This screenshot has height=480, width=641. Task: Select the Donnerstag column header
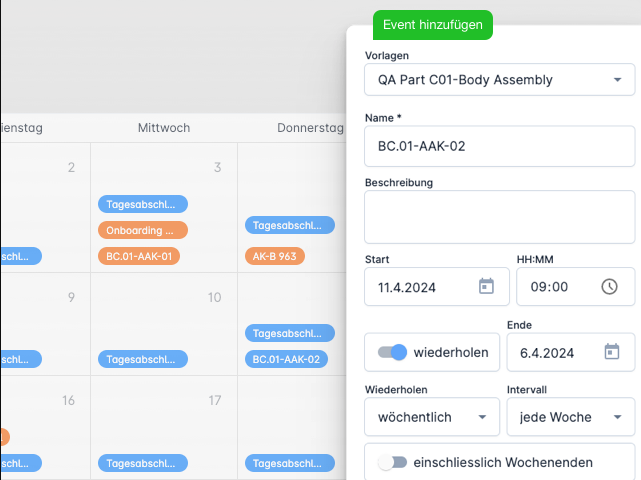click(310, 128)
